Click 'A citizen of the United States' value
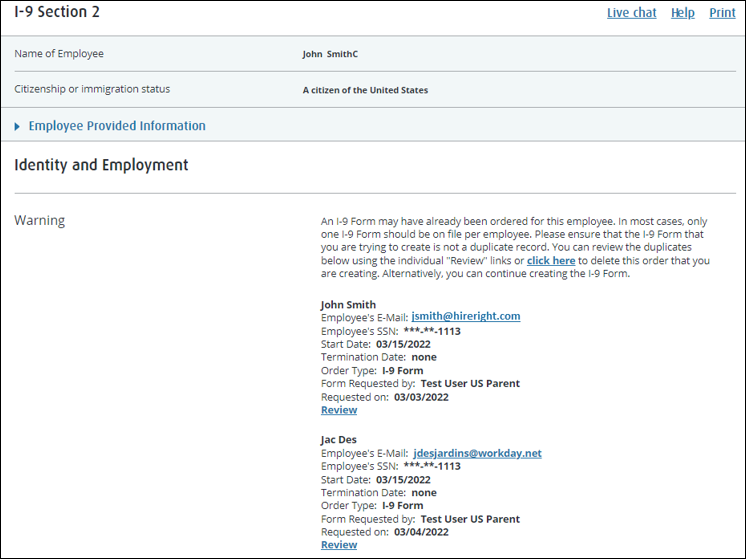 click(x=365, y=90)
